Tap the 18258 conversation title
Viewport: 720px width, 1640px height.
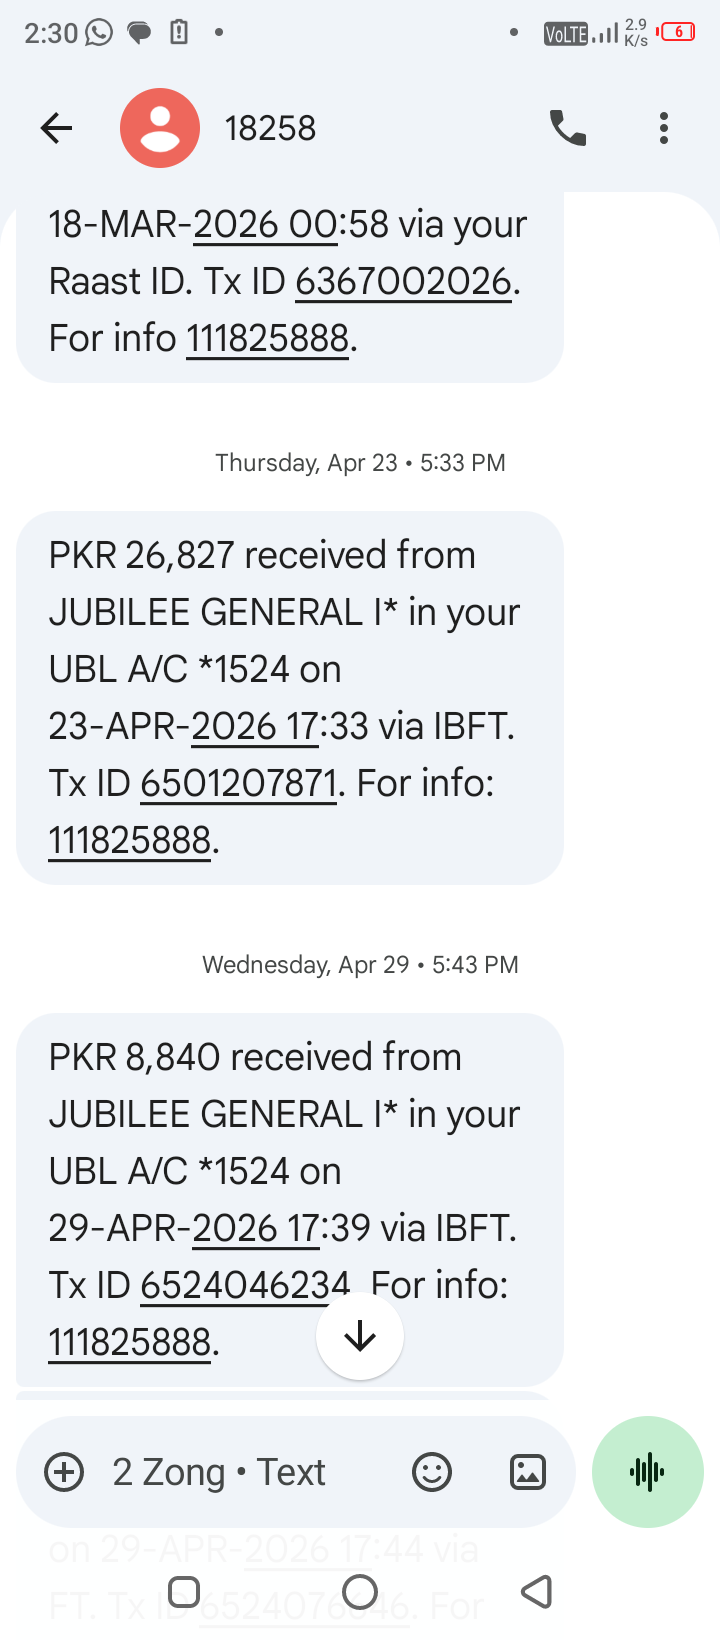tap(270, 128)
